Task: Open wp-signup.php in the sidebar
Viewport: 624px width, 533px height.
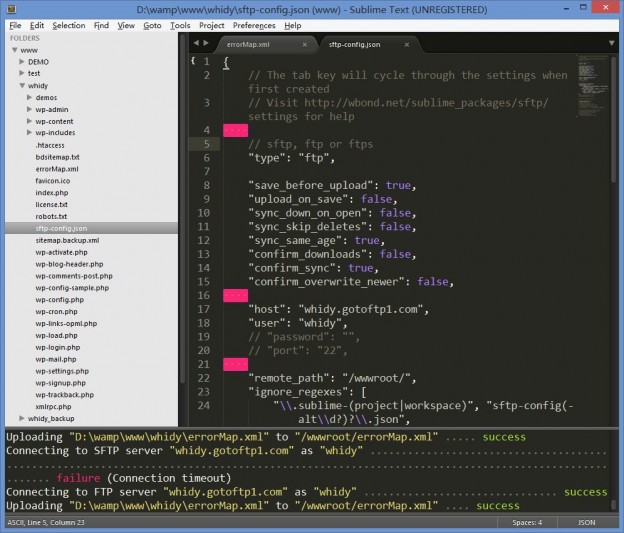Action: pyautogui.click(x=60, y=383)
